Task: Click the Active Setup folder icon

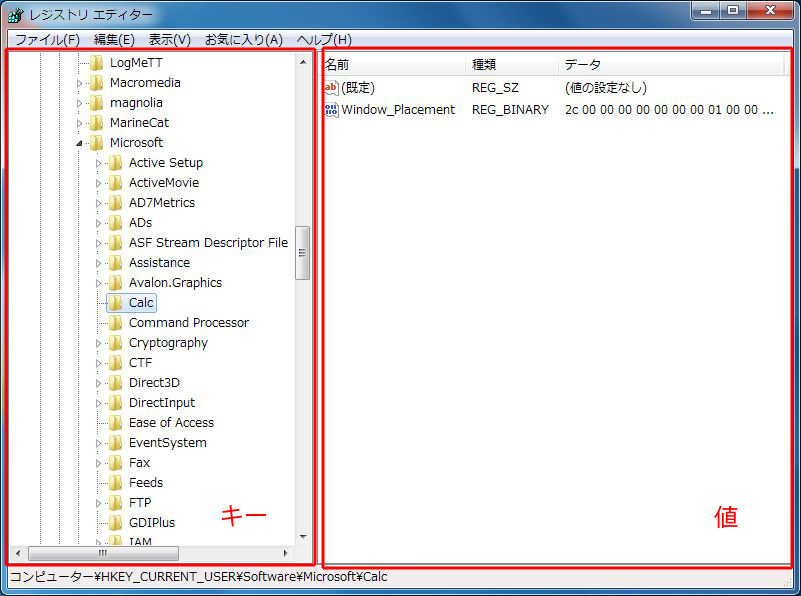Action: (115, 163)
